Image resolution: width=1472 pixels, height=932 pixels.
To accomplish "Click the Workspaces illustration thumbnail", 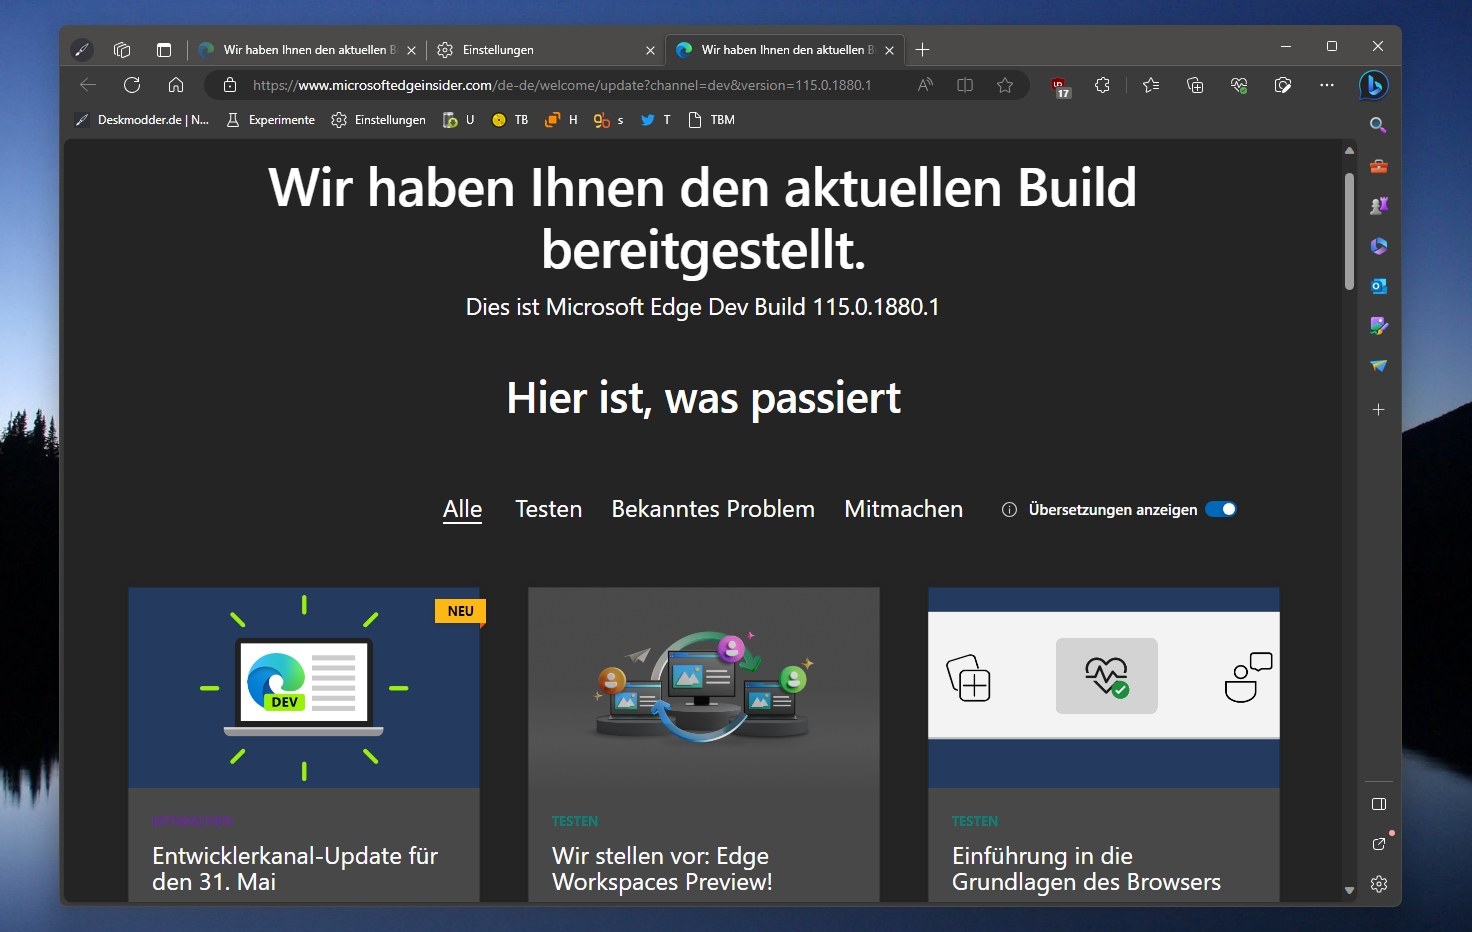I will pos(704,688).
